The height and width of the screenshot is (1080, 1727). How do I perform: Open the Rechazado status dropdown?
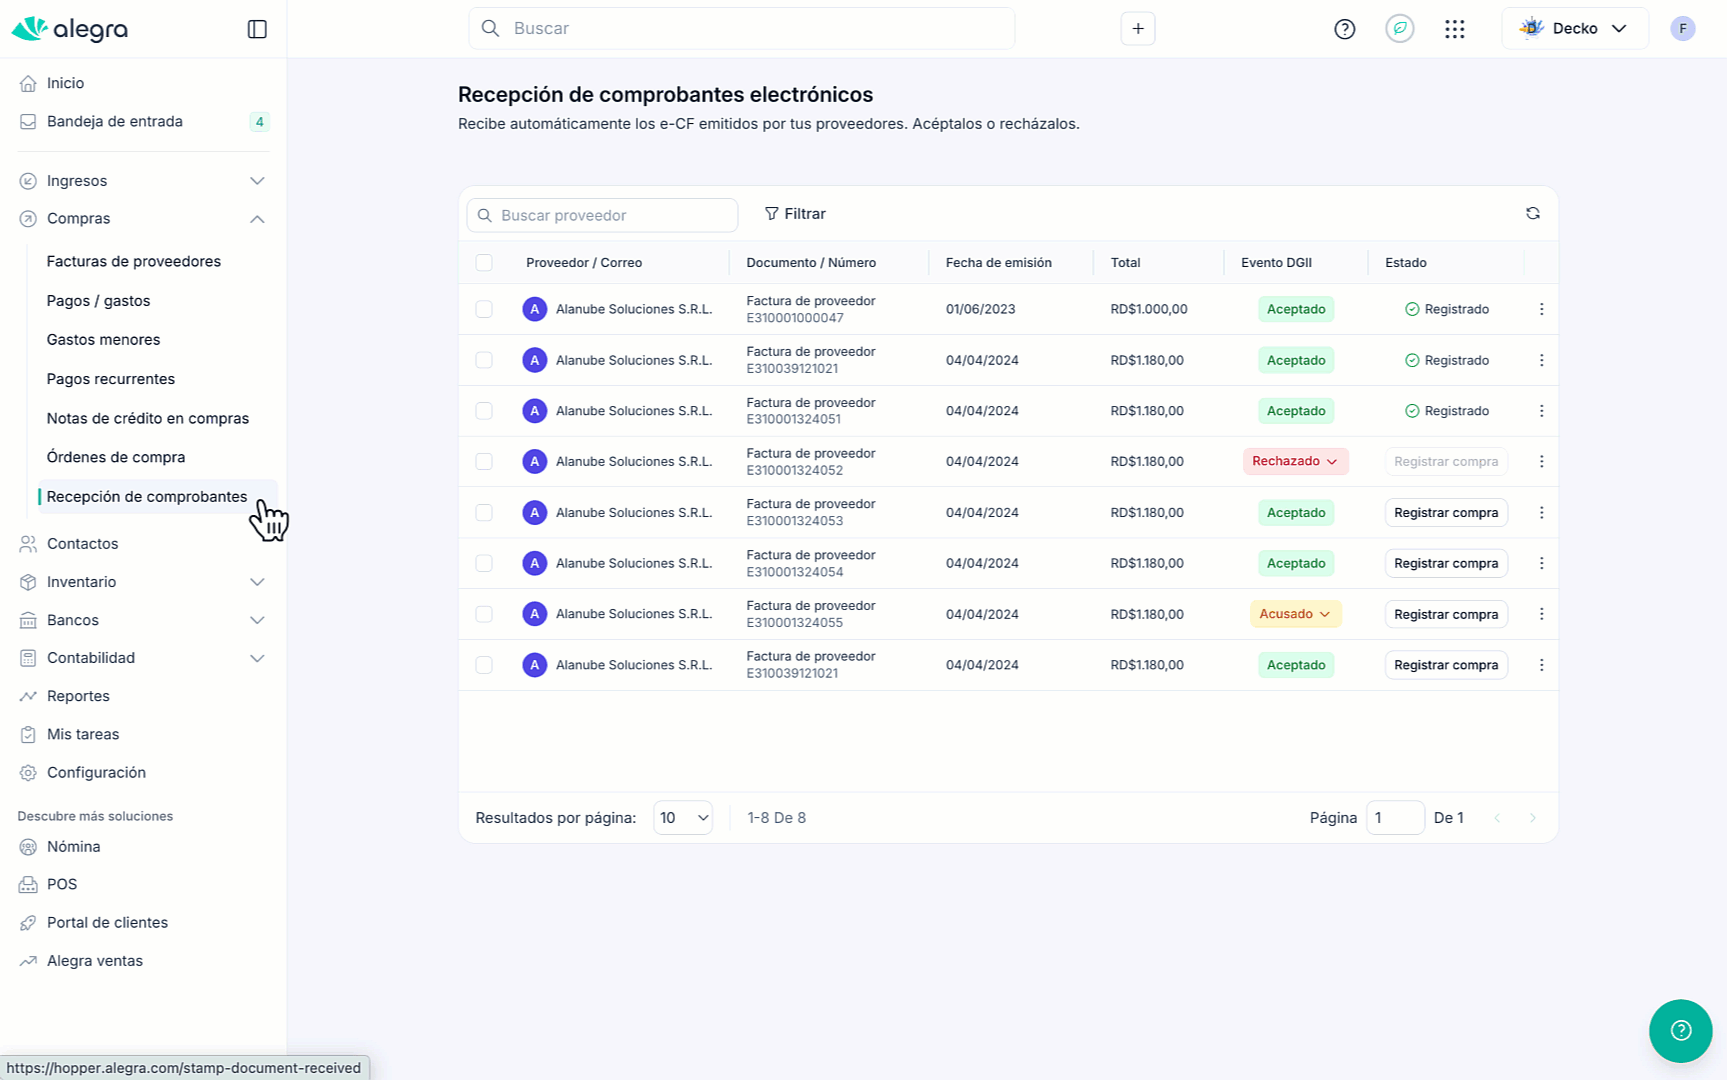click(1295, 462)
